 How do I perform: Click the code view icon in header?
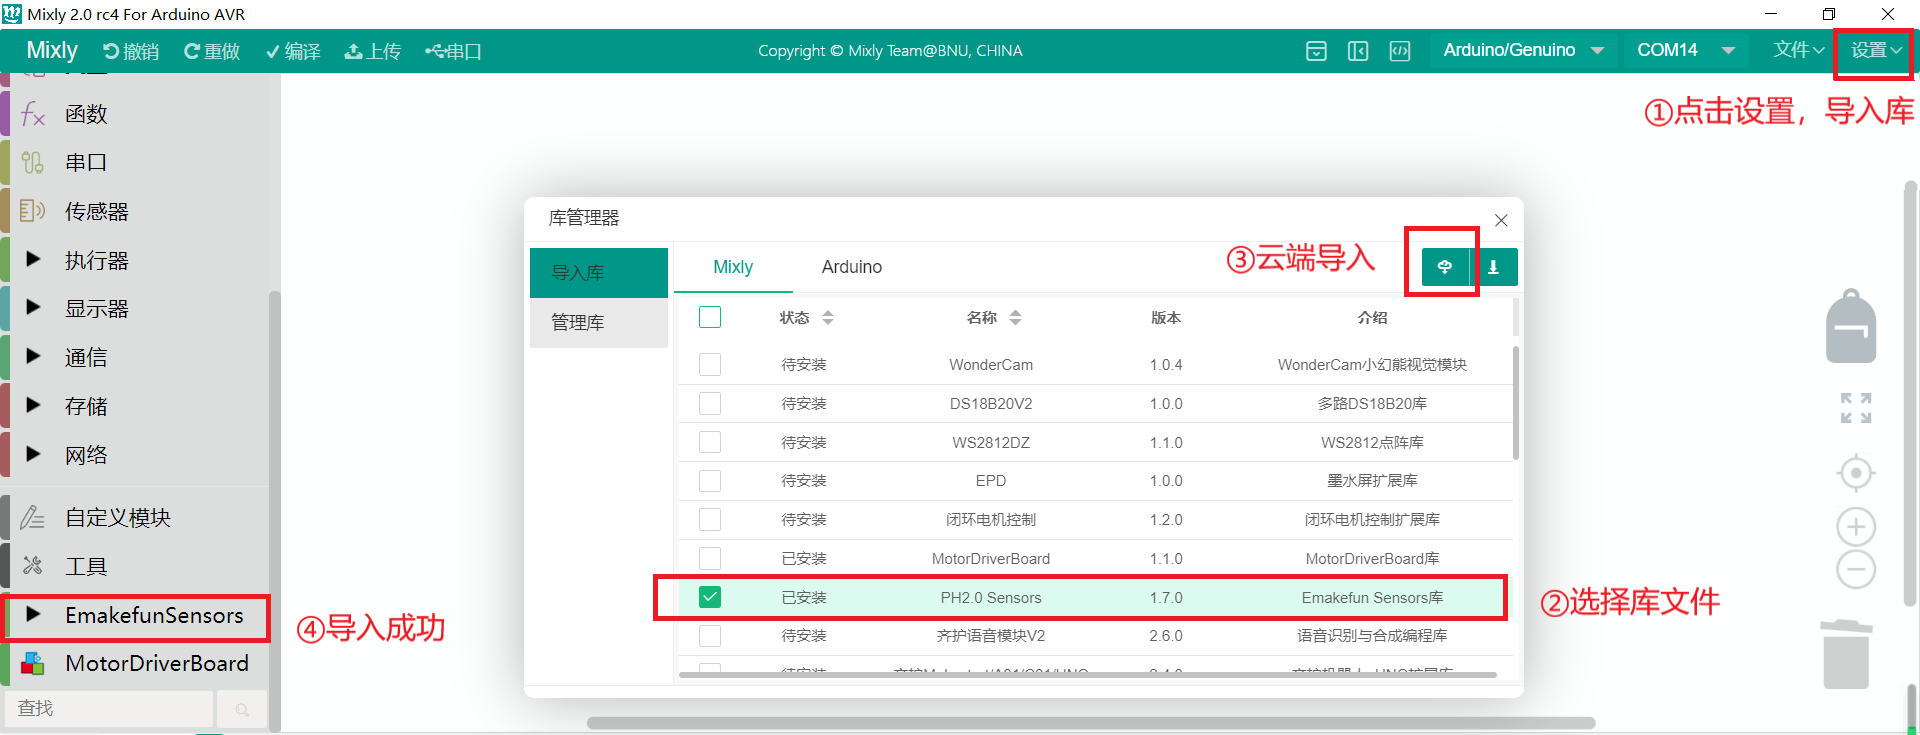(x=1400, y=51)
